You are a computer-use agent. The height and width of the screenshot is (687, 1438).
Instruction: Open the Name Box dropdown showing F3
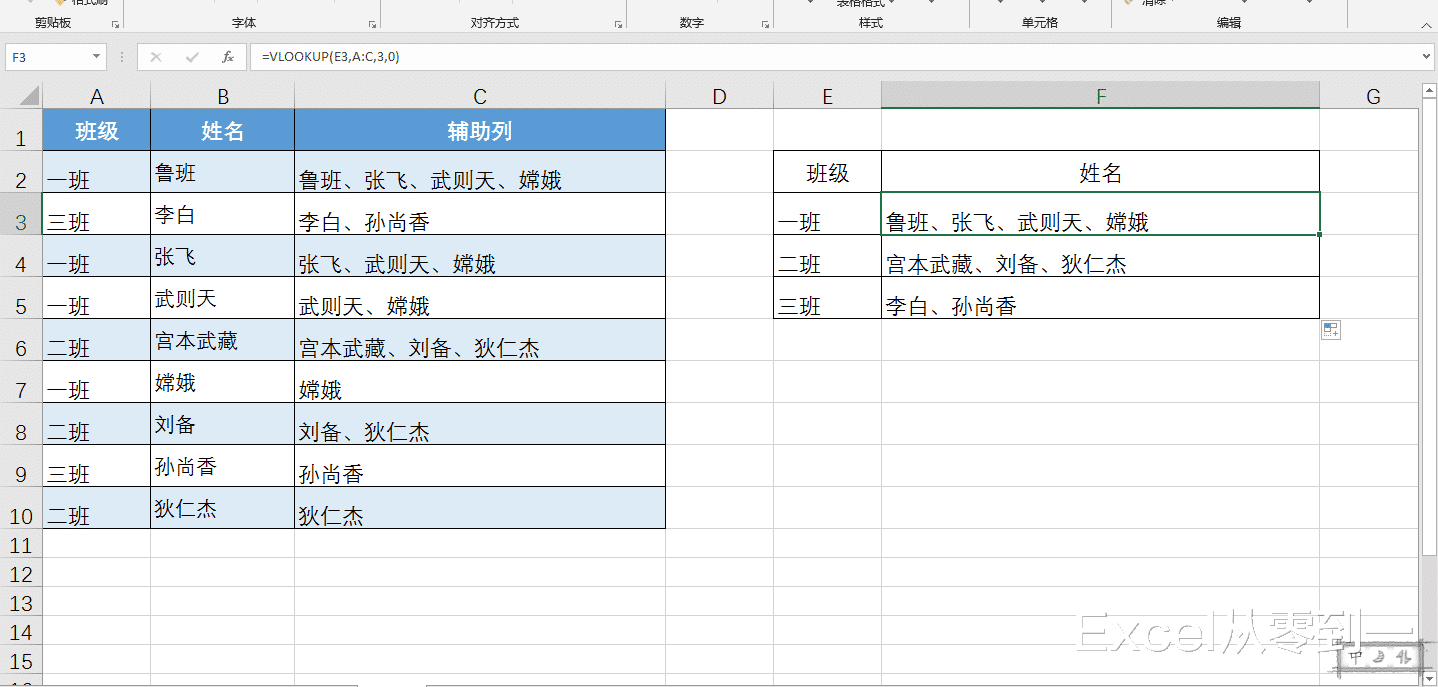coord(96,57)
